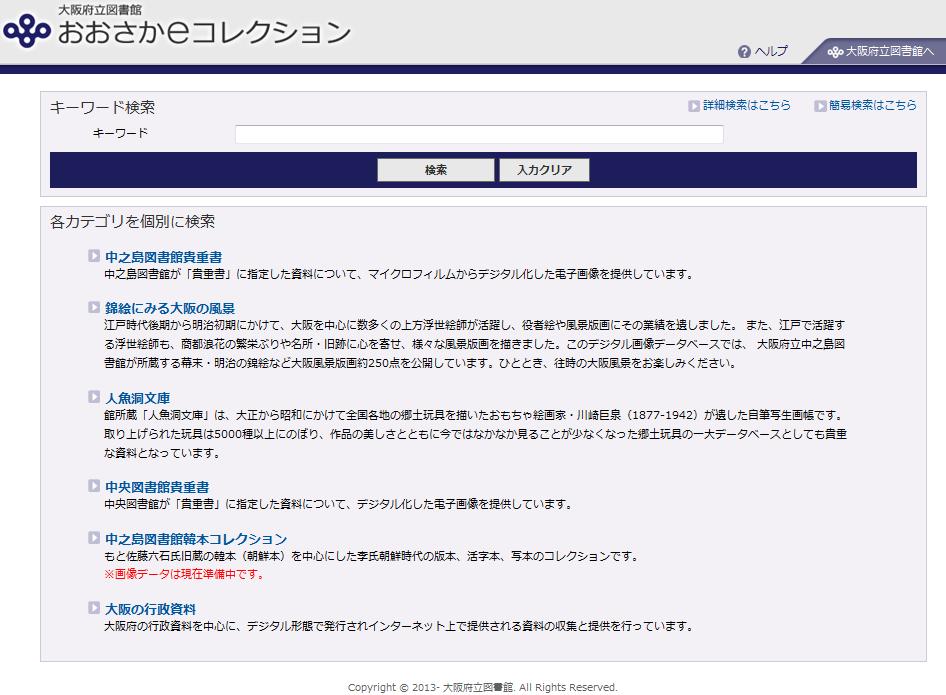This screenshot has height=695, width=946.
Task: Open 中央図書館貴重書 category
Action: click(x=157, y=487)
